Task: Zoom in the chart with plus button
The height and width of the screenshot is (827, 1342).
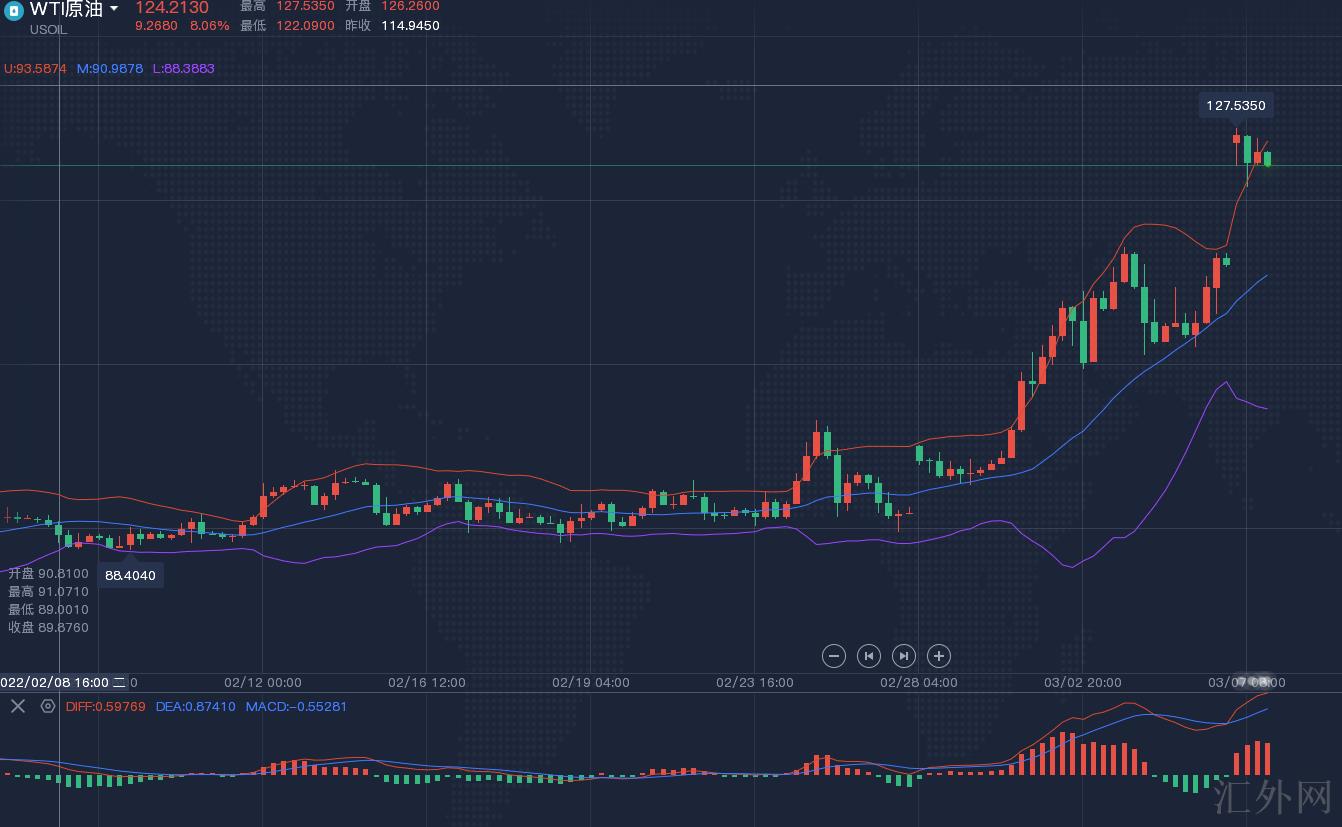Action: (938, 656)
